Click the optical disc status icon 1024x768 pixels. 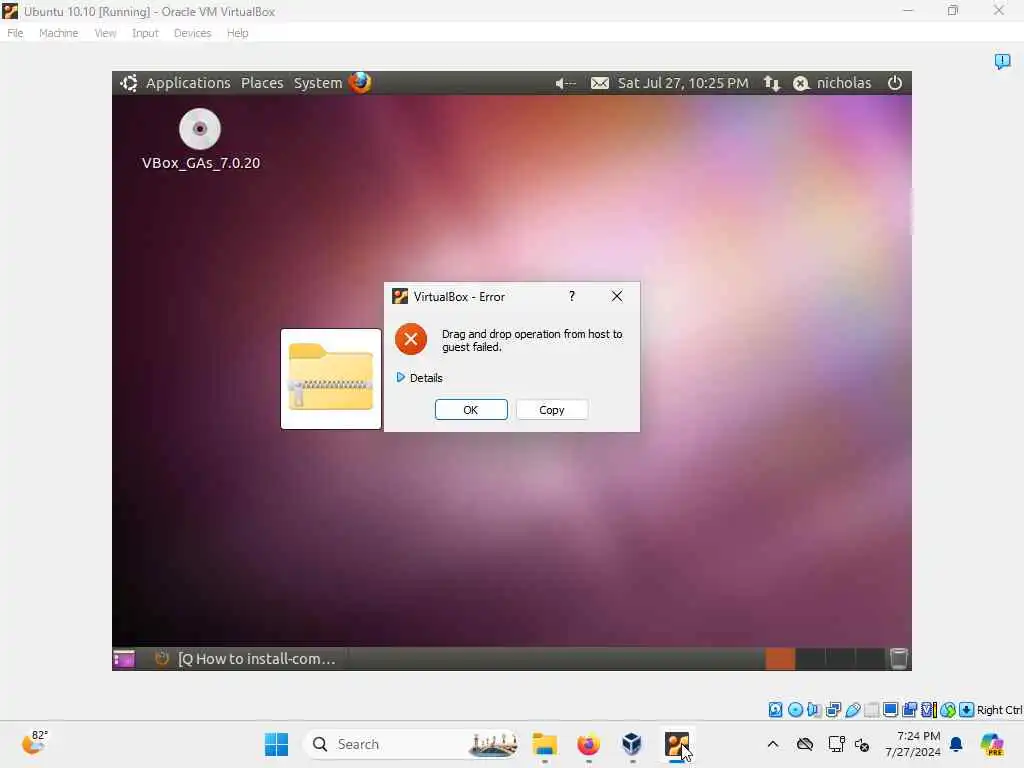click(x=795, y=709)
